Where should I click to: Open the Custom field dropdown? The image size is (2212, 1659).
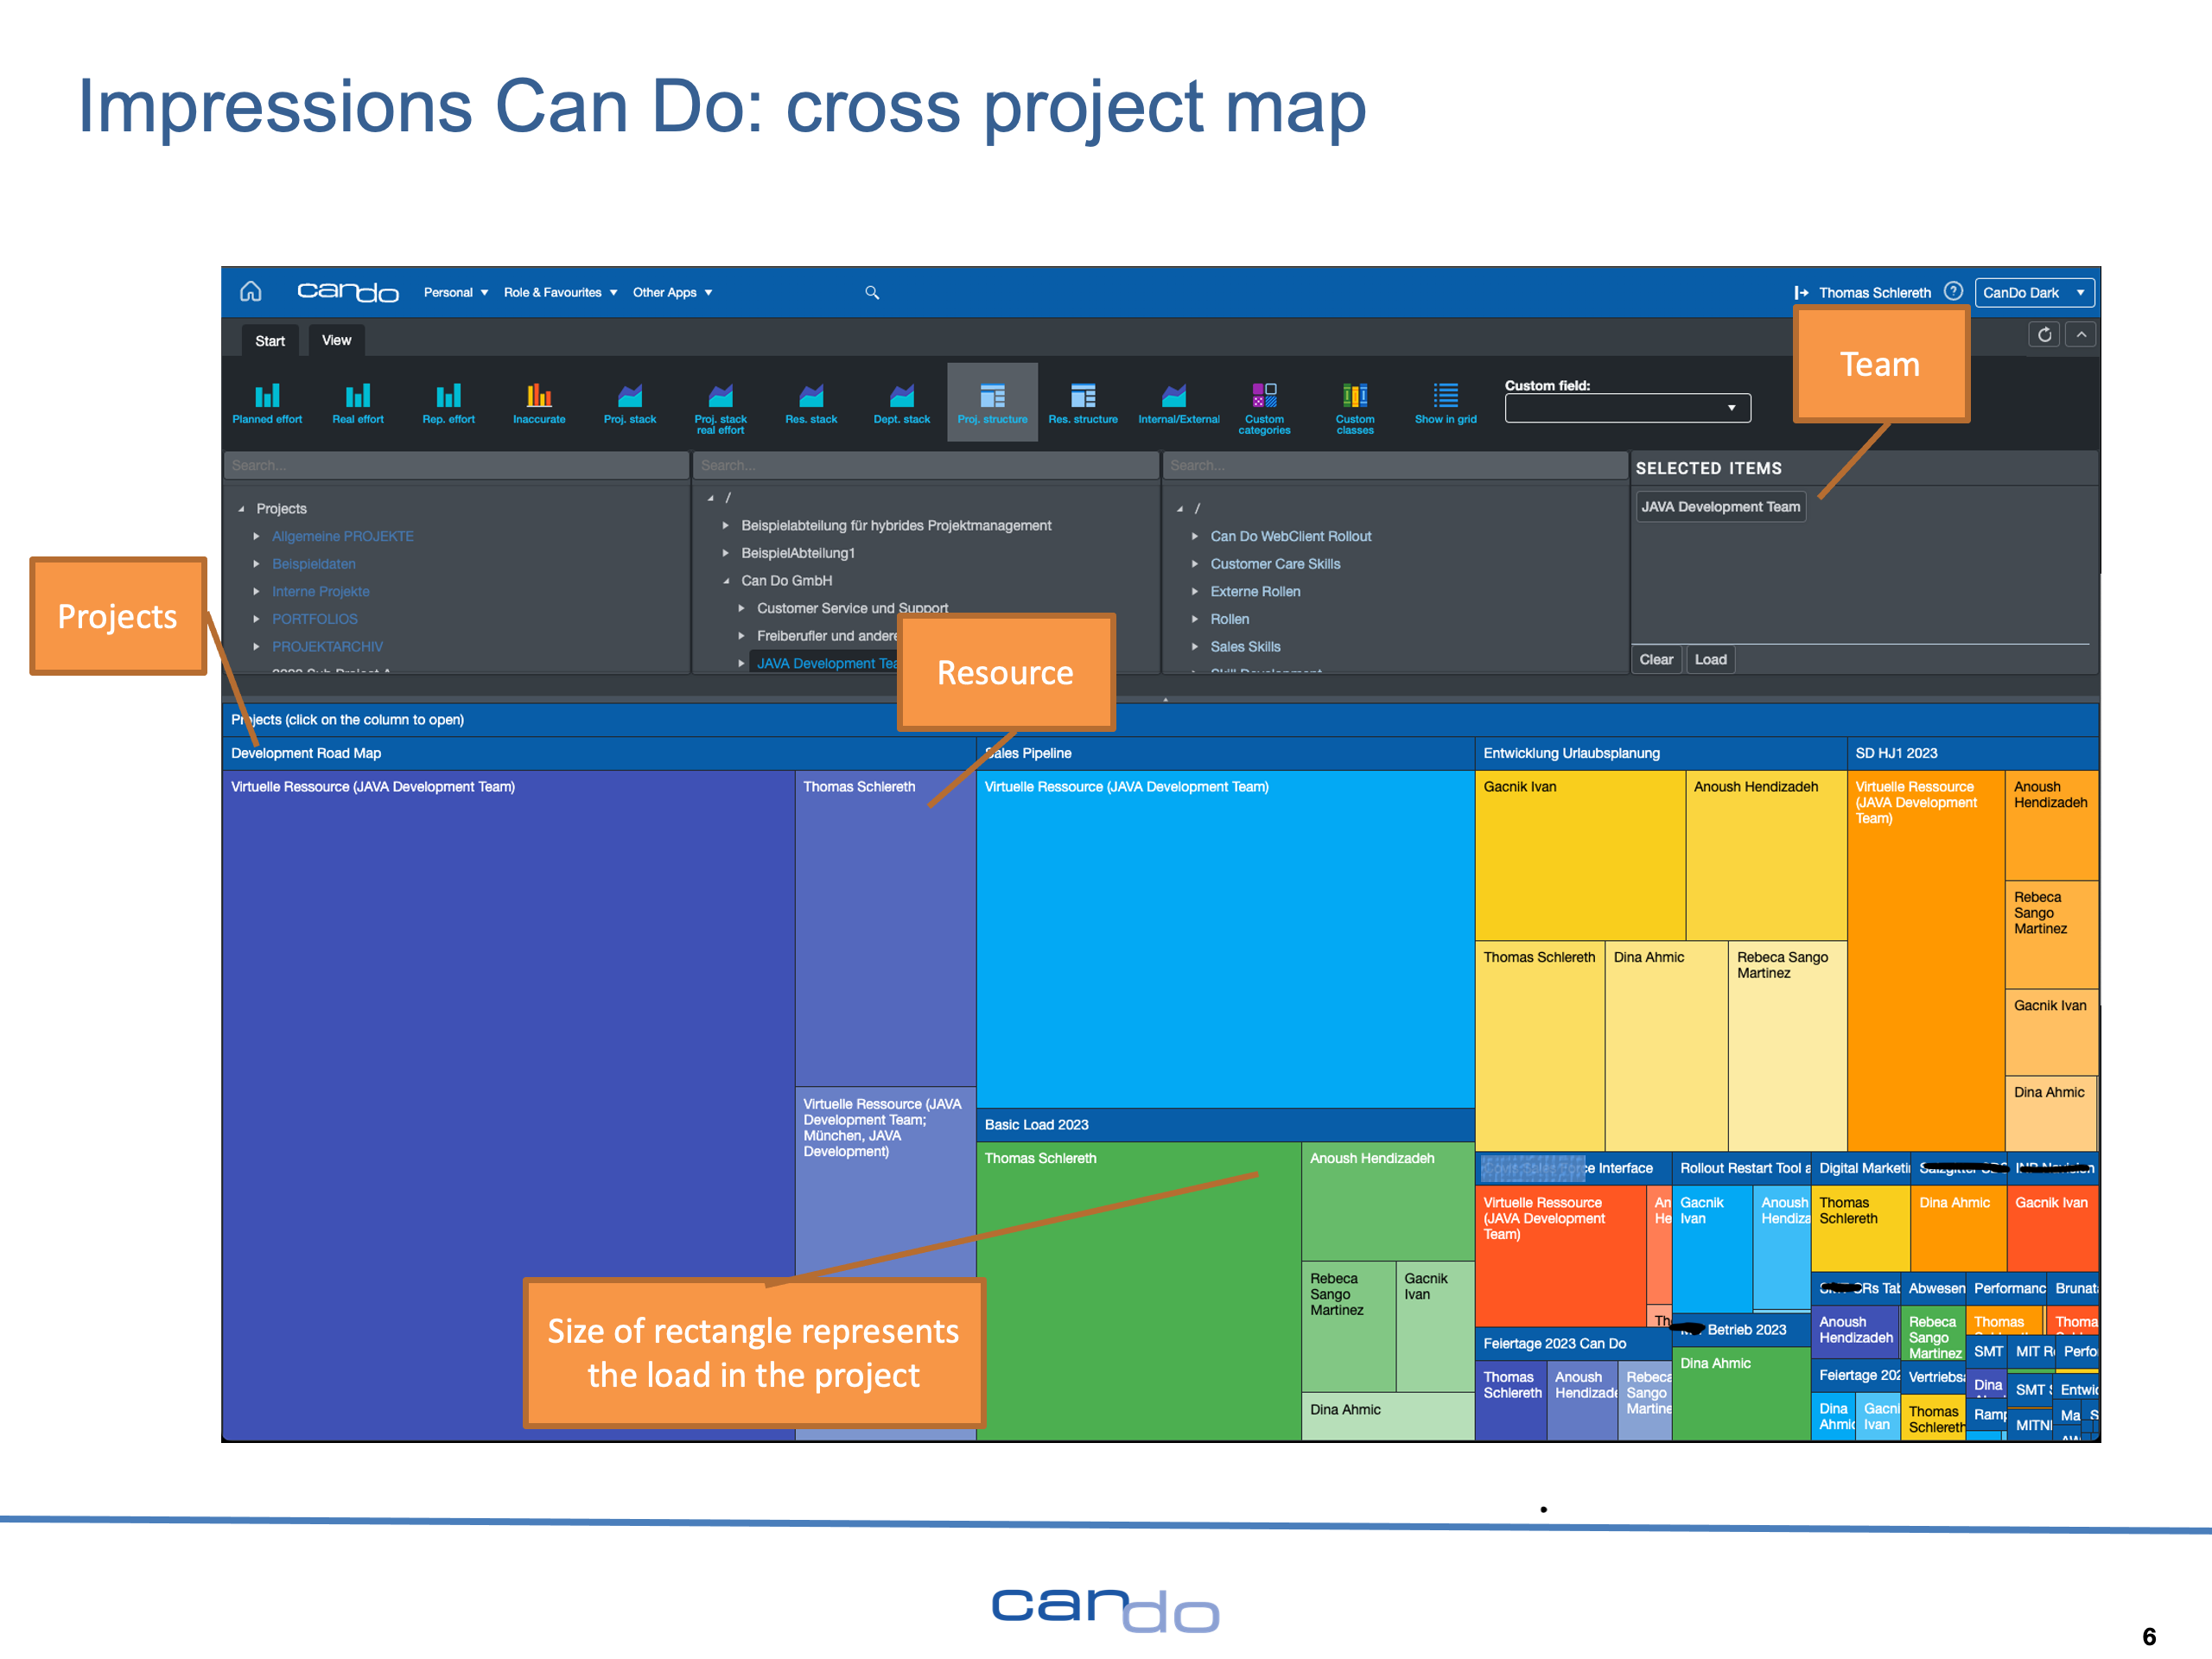pos(1627,407)
